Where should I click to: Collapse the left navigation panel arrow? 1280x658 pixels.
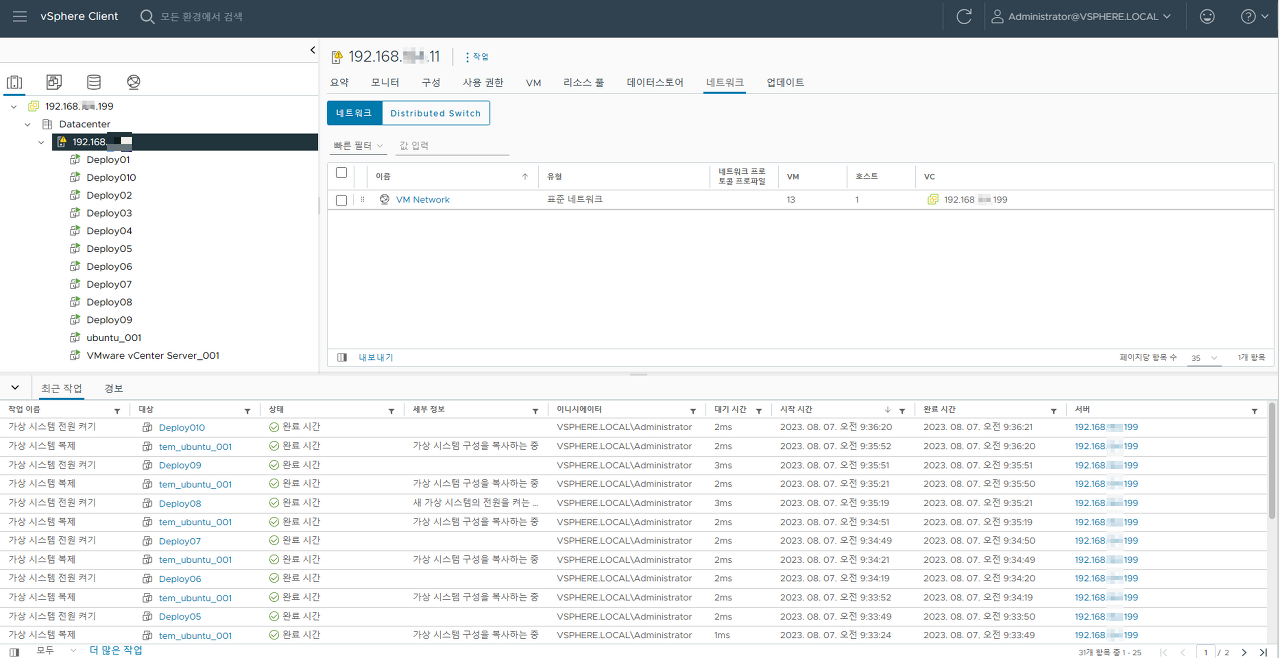(x=312, y=50)
